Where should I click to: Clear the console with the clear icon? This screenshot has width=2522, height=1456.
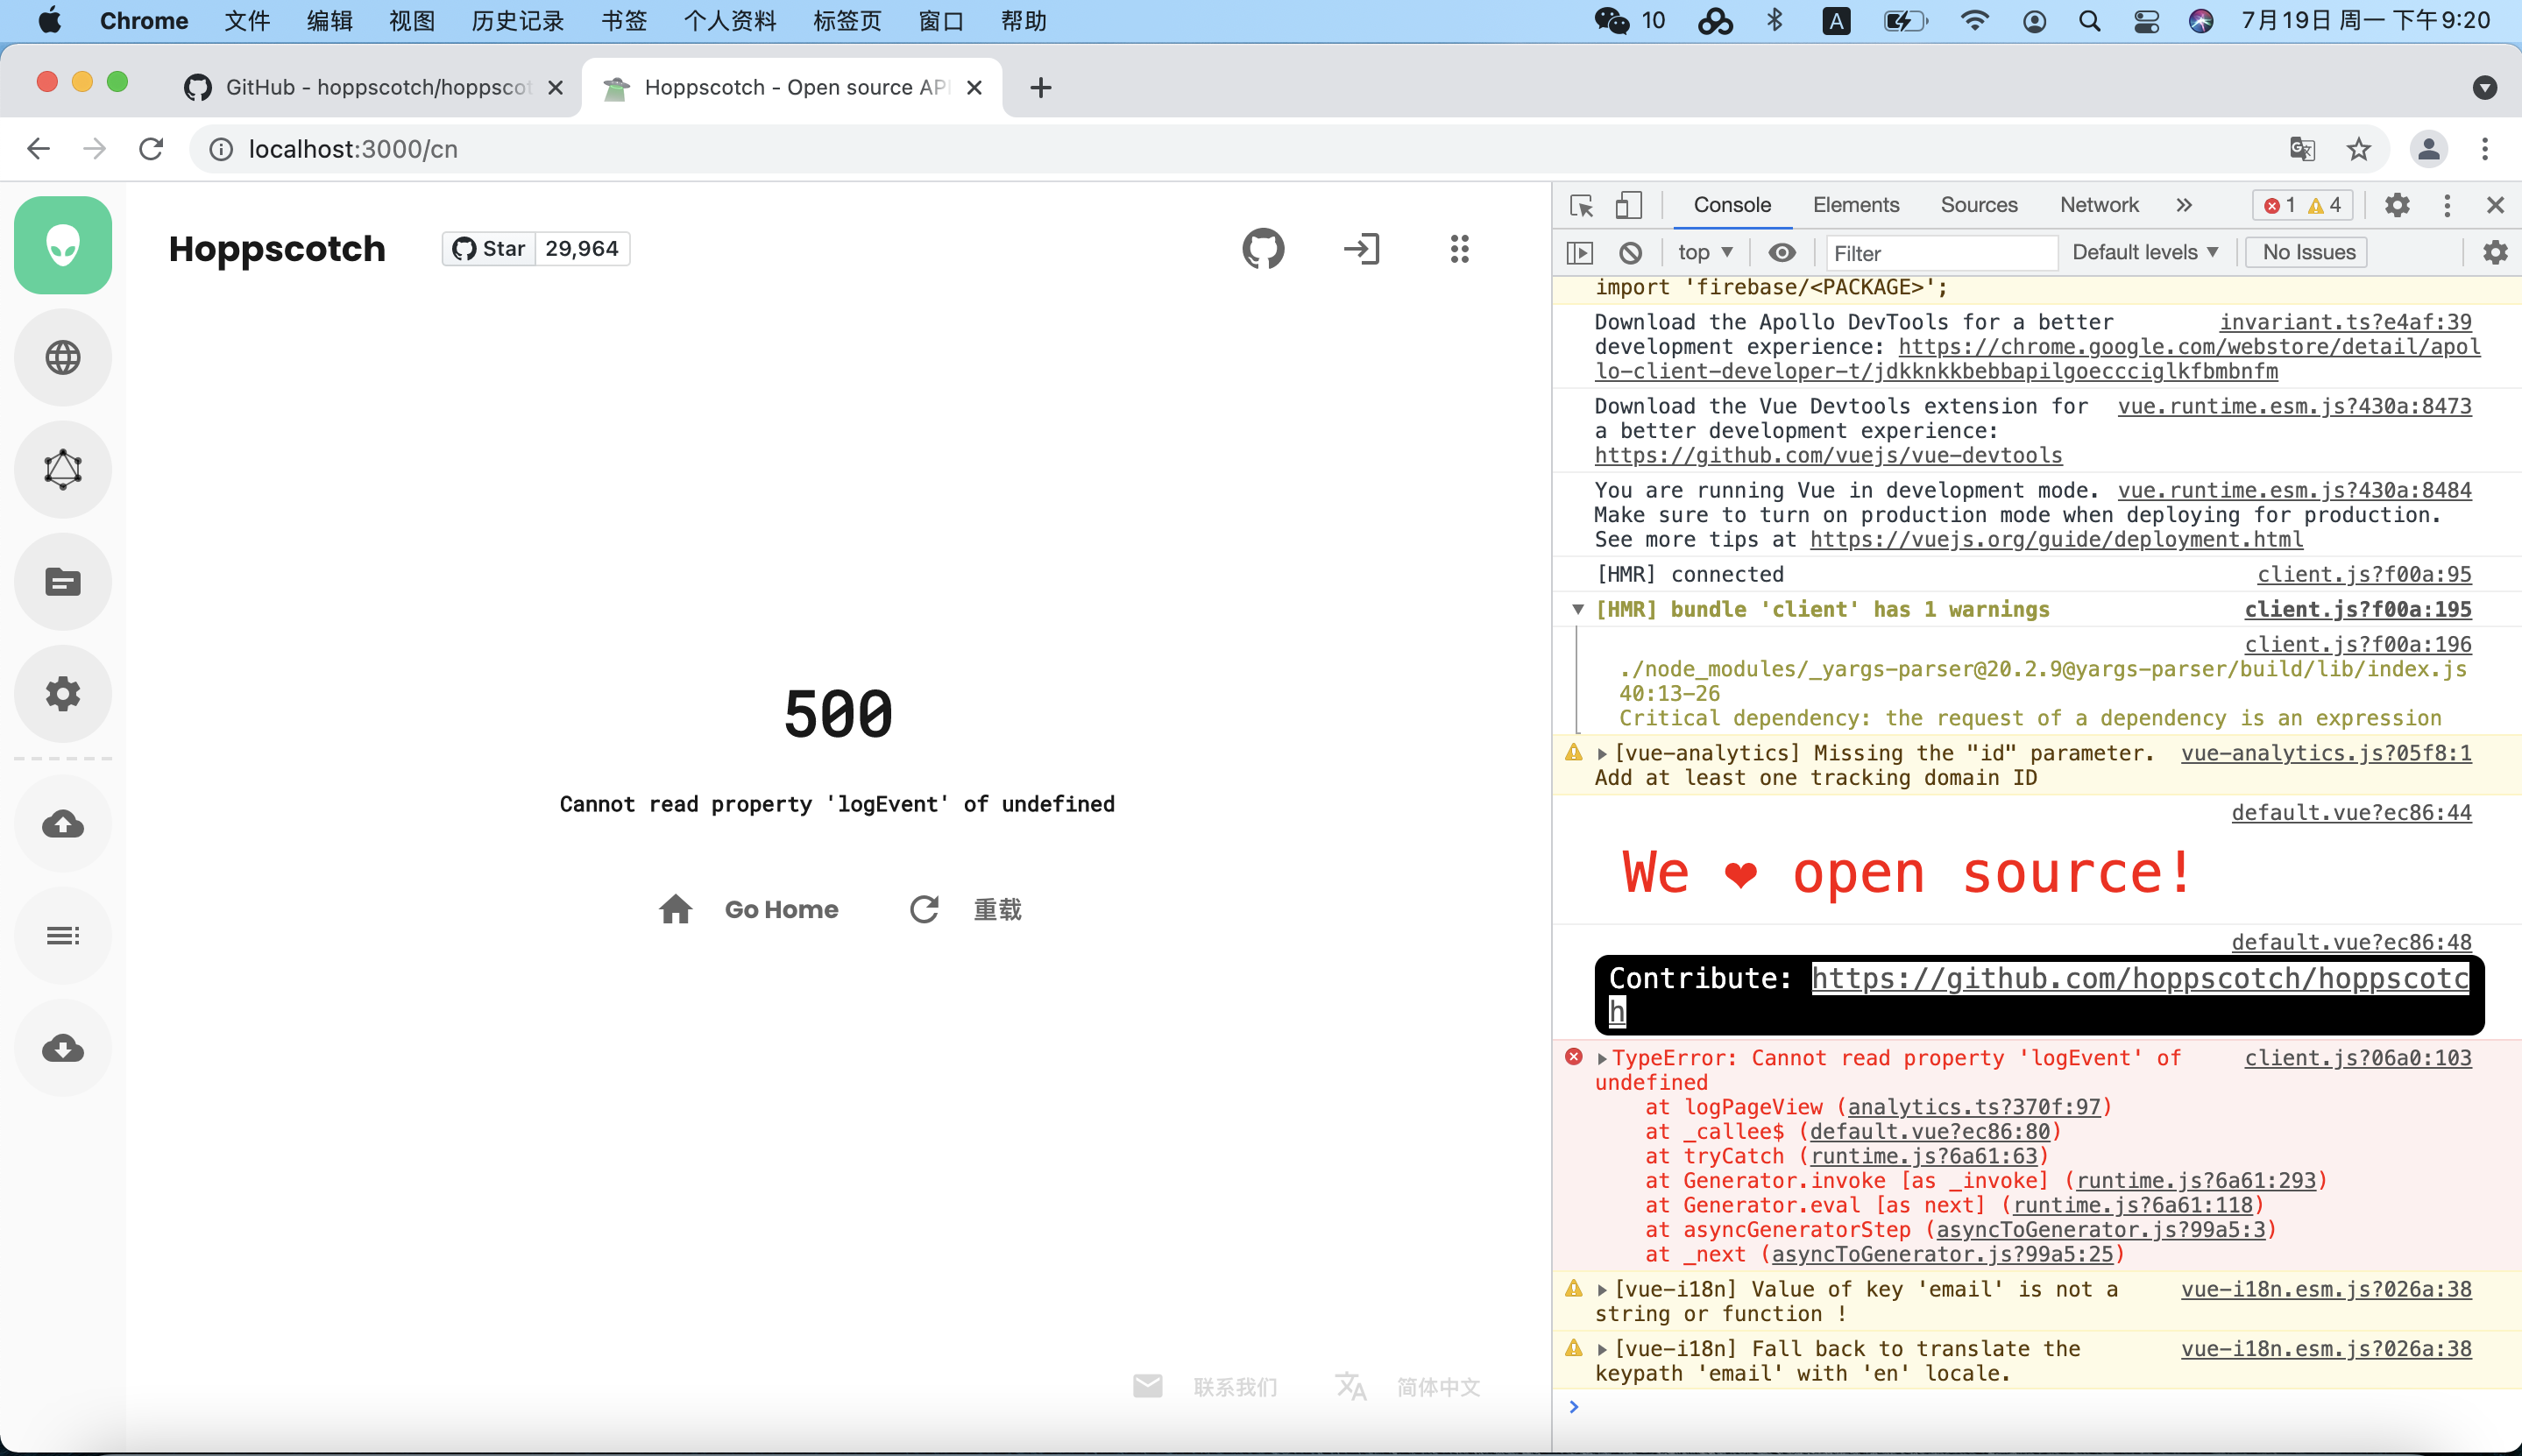[1630, 253]
